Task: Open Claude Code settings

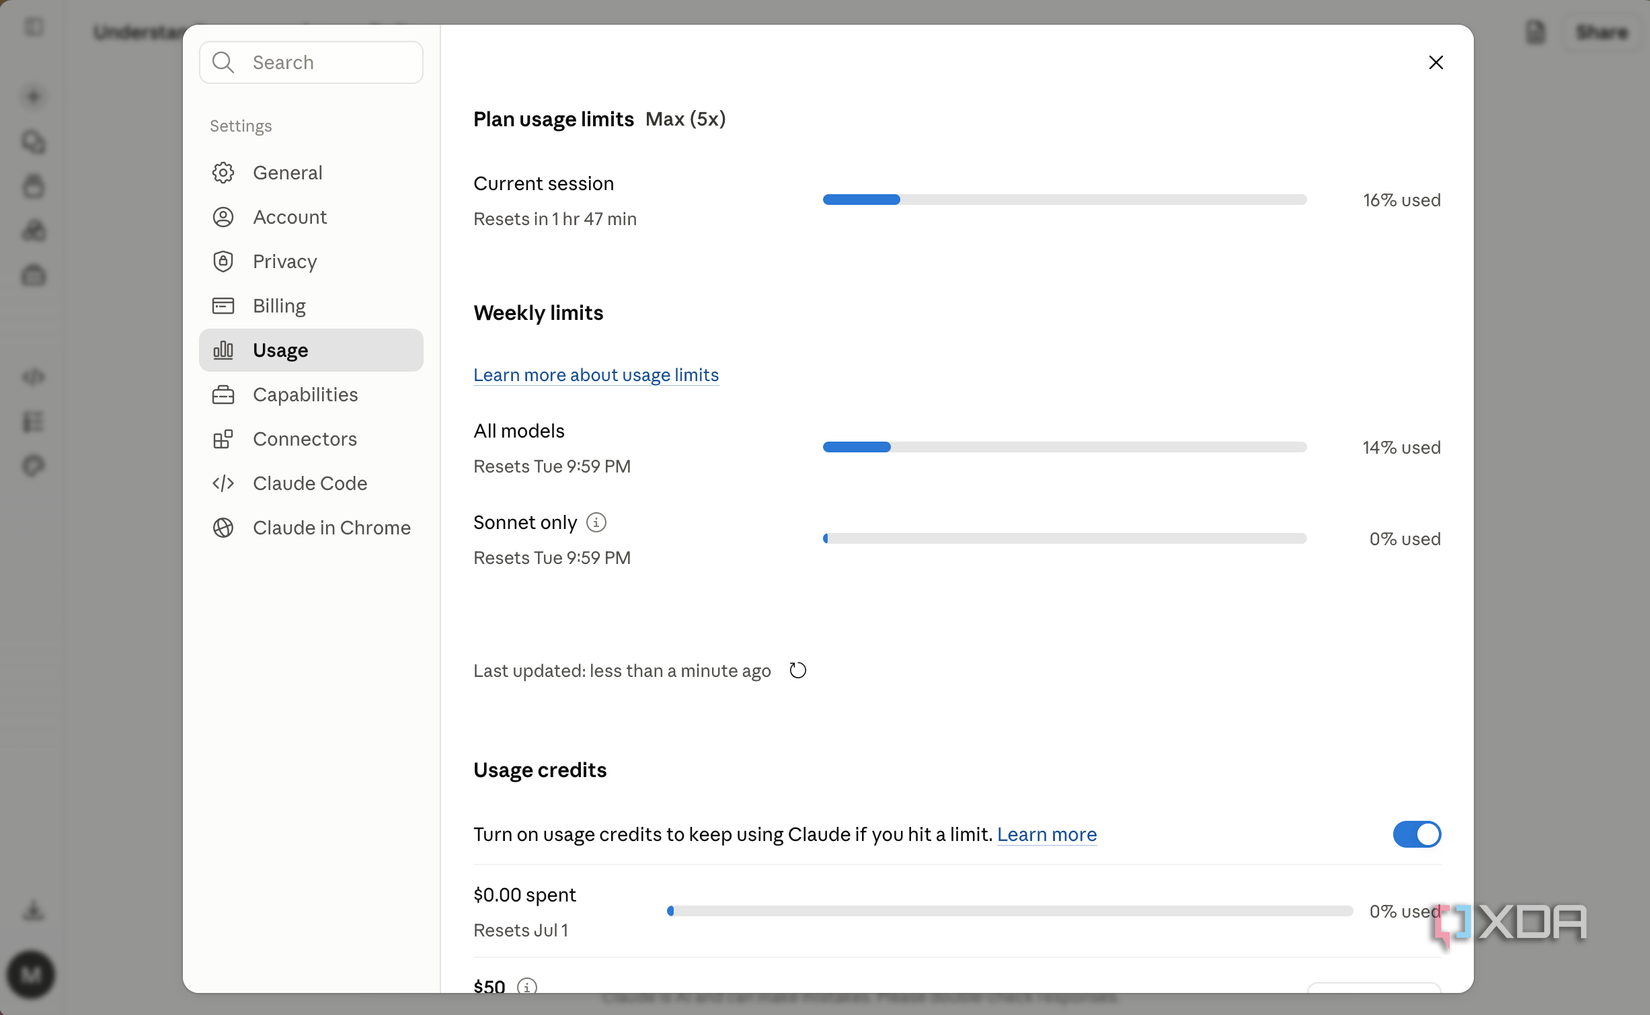Action: pos(311,483)
